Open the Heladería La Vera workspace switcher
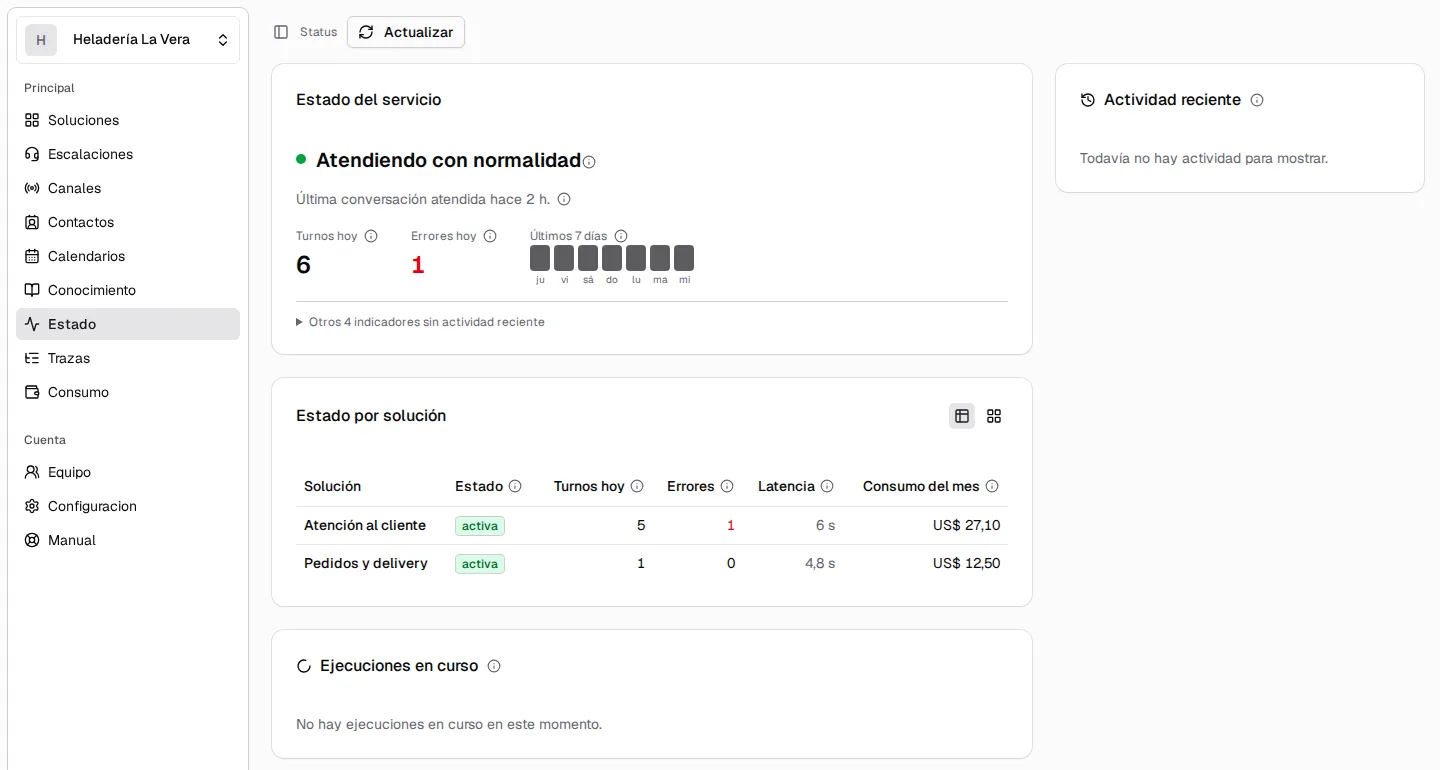The width and height of the screenshot is (1440, 770). 128,40
